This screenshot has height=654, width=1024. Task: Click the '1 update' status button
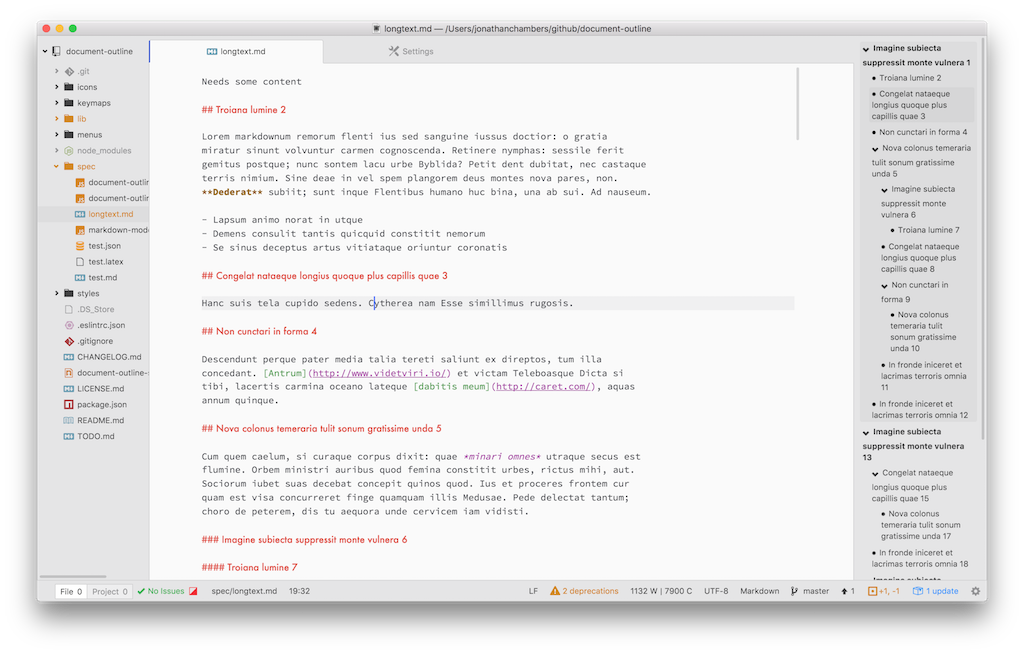click(935, 591)
